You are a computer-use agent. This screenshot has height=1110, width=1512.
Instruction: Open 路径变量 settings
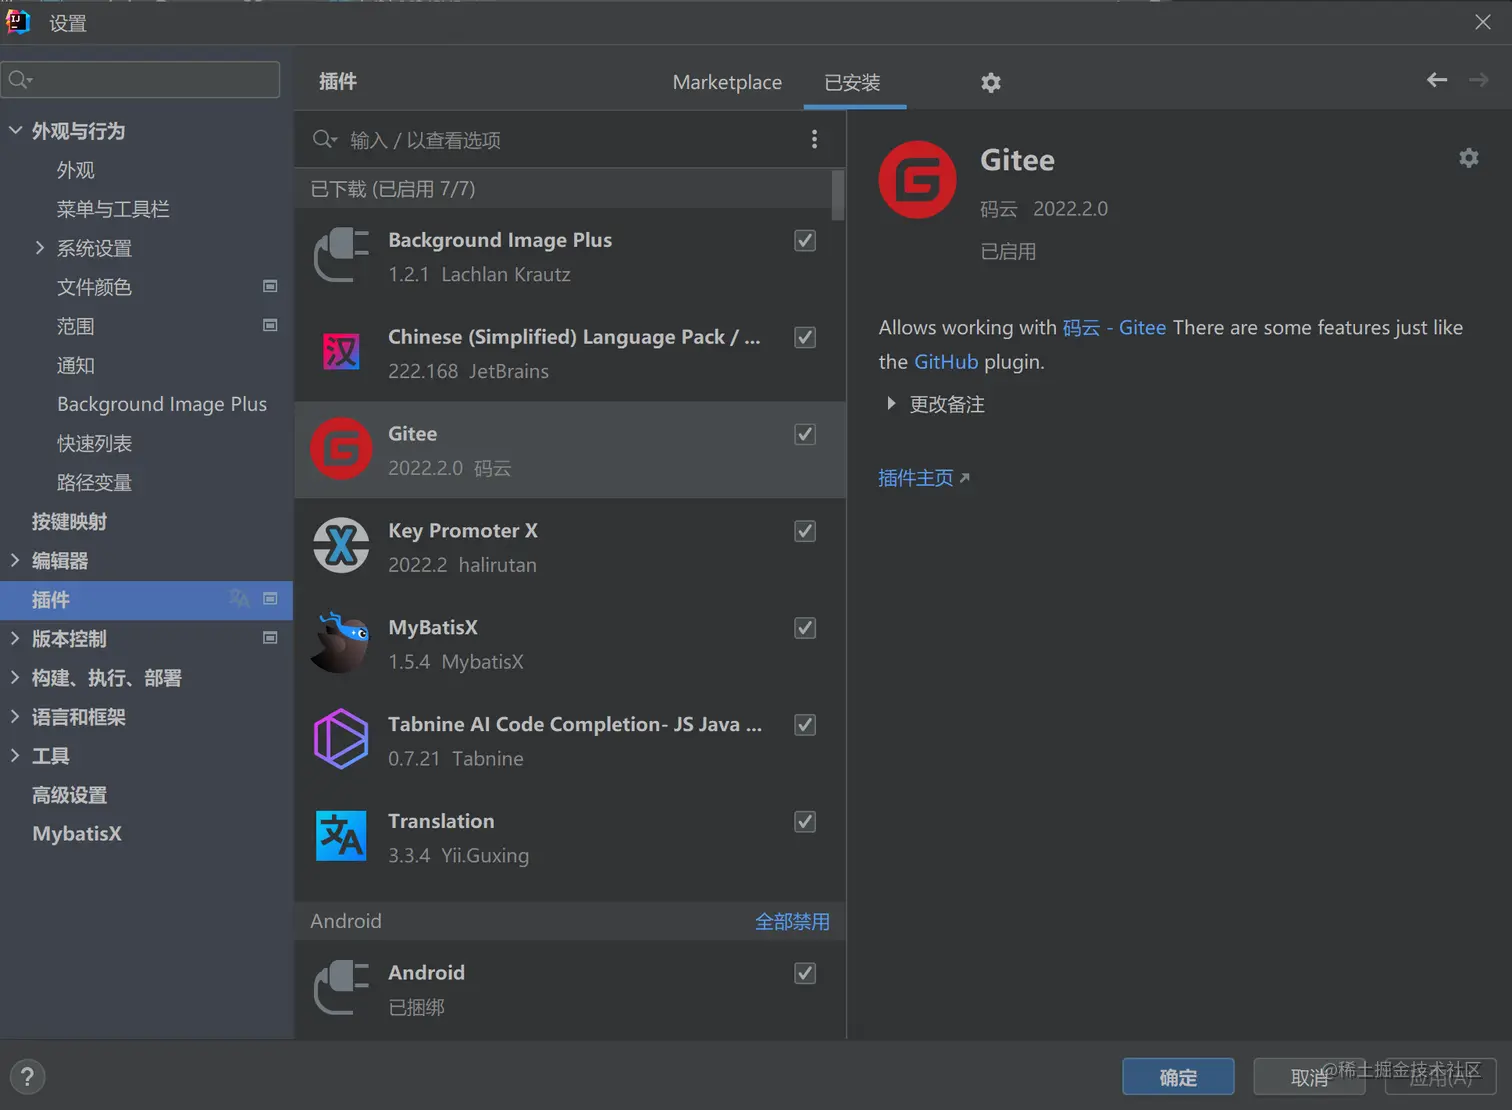click(x=94, y=482)
